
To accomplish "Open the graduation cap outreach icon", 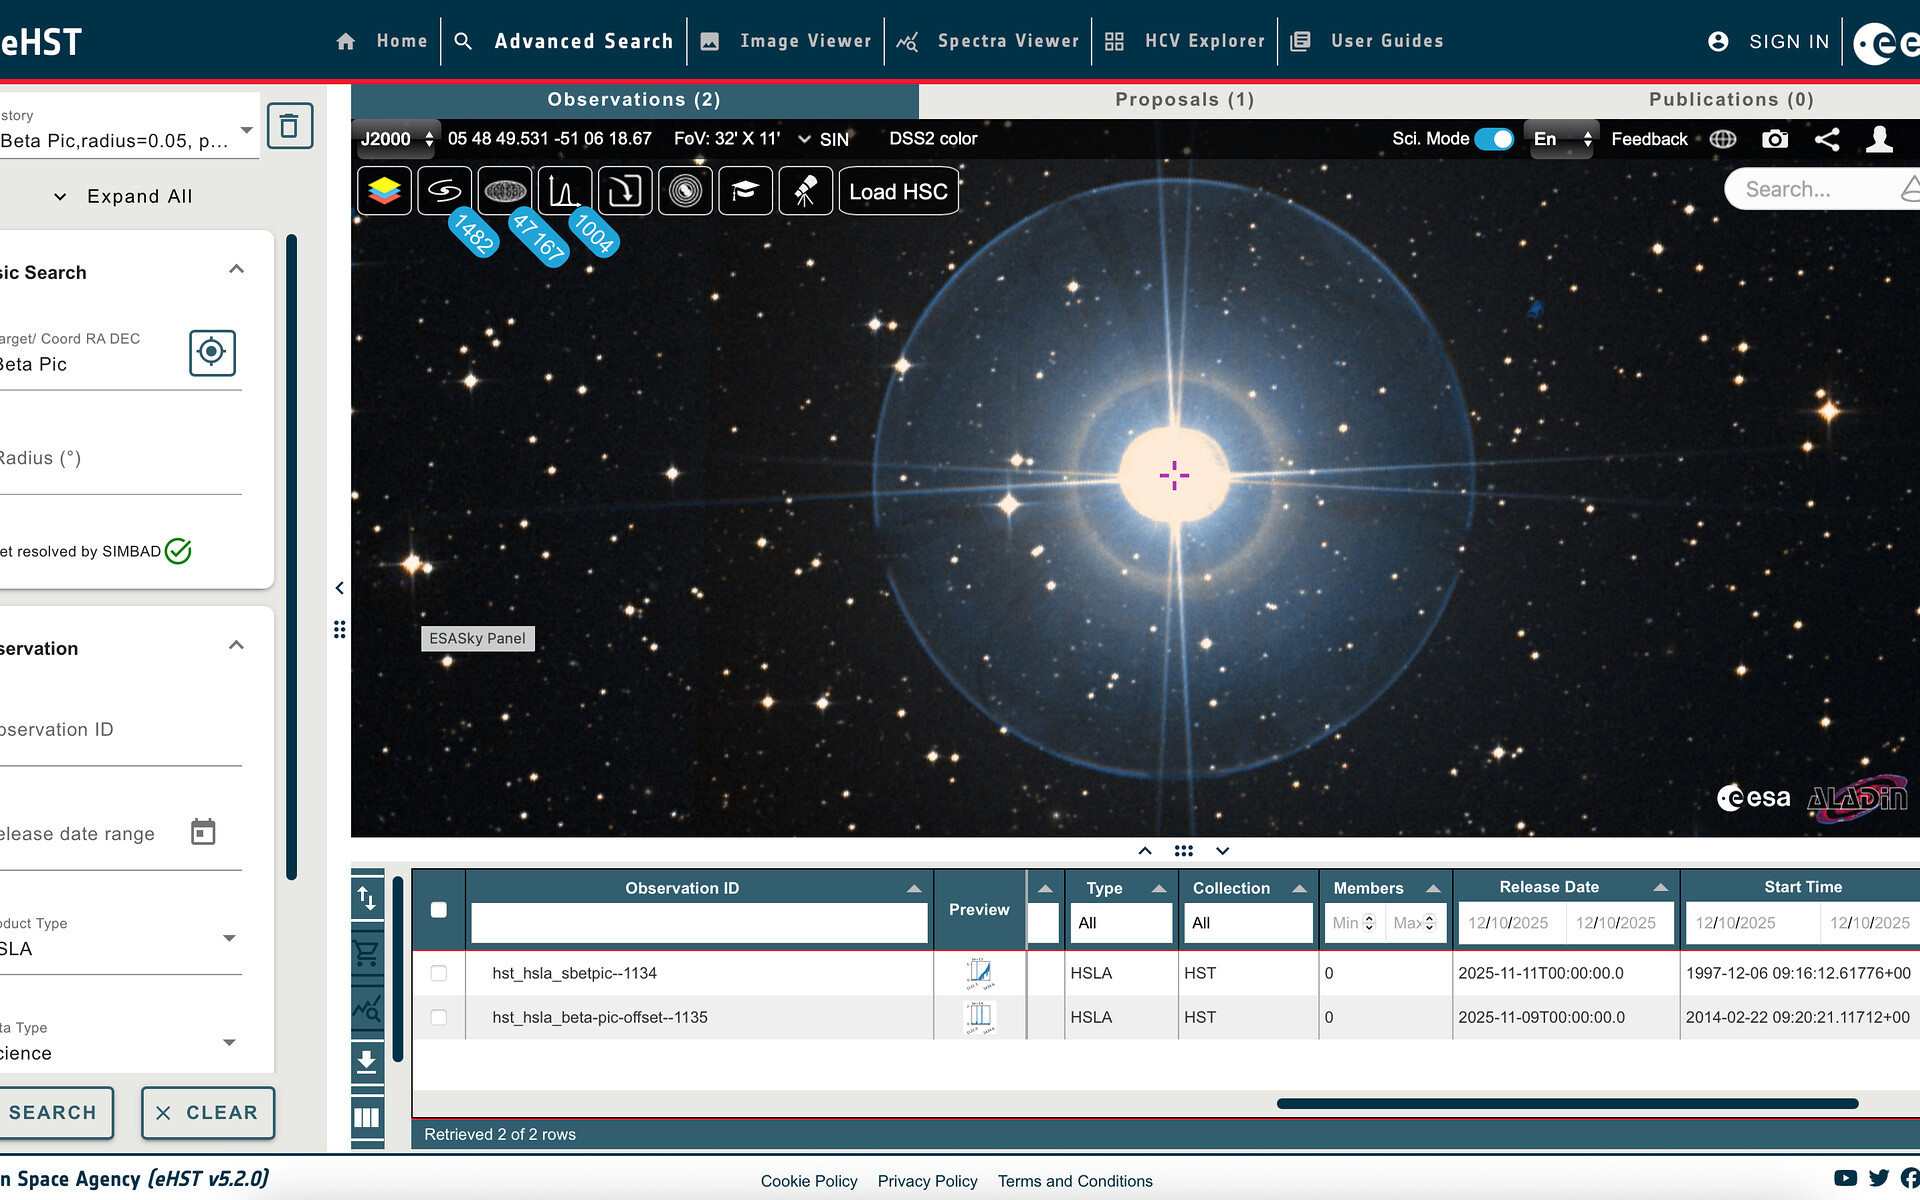I will [745, 191].
